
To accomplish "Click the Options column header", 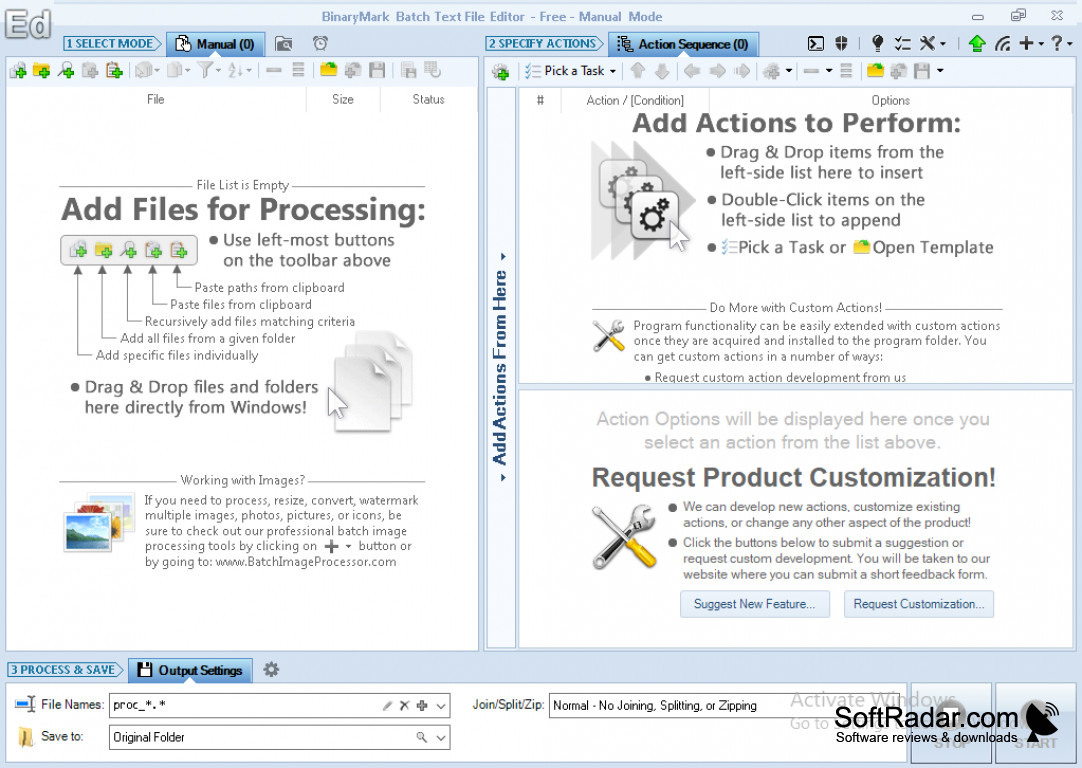I will tap(890, 101).
